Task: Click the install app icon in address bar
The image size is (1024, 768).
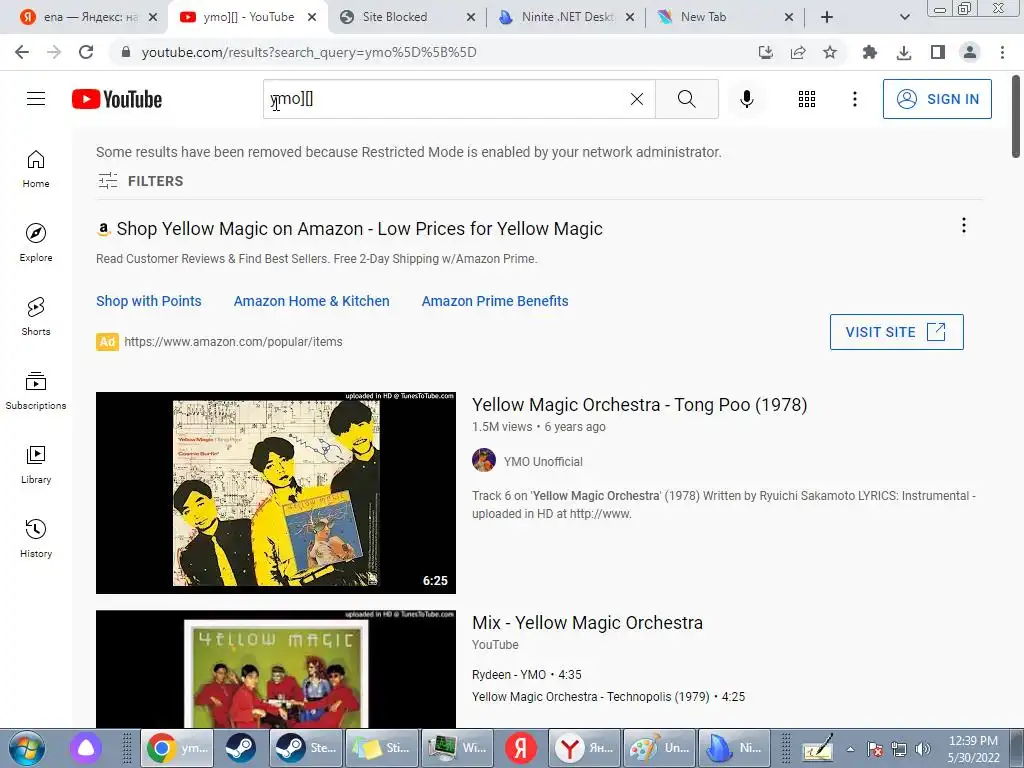Action: [765, 52]
